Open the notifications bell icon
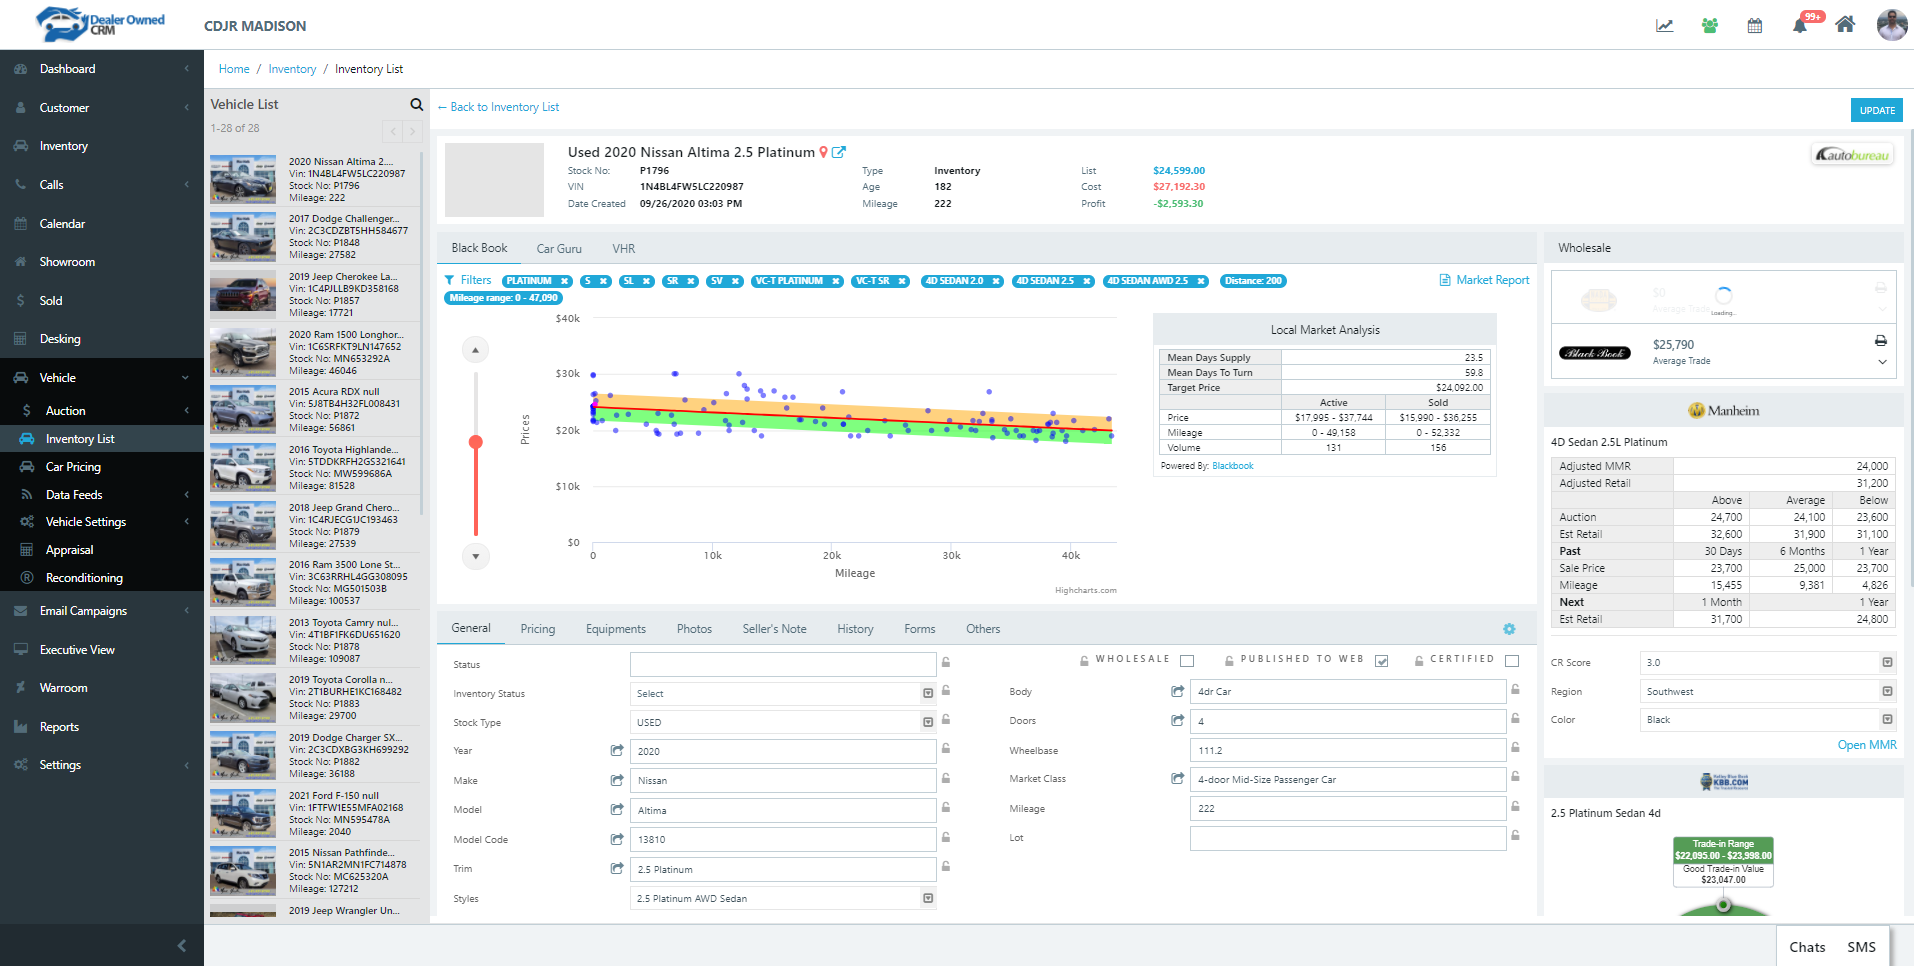1914x966 pixels. click(1799, 26)
